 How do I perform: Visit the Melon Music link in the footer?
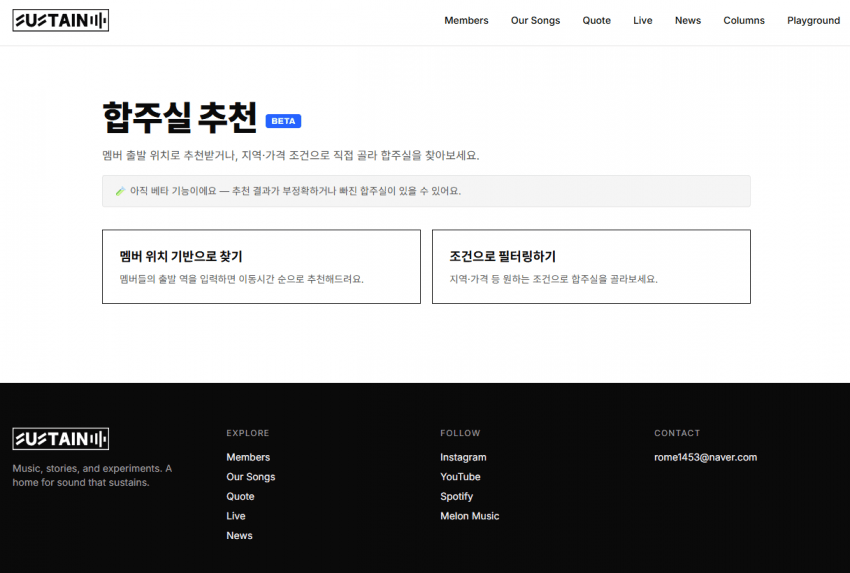(x=469, y=516)
